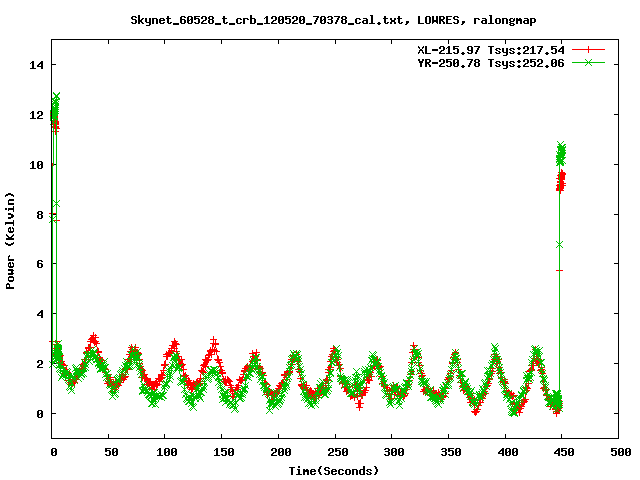
Task: Click x-axis tick label 200
Action: click(281, 452)
